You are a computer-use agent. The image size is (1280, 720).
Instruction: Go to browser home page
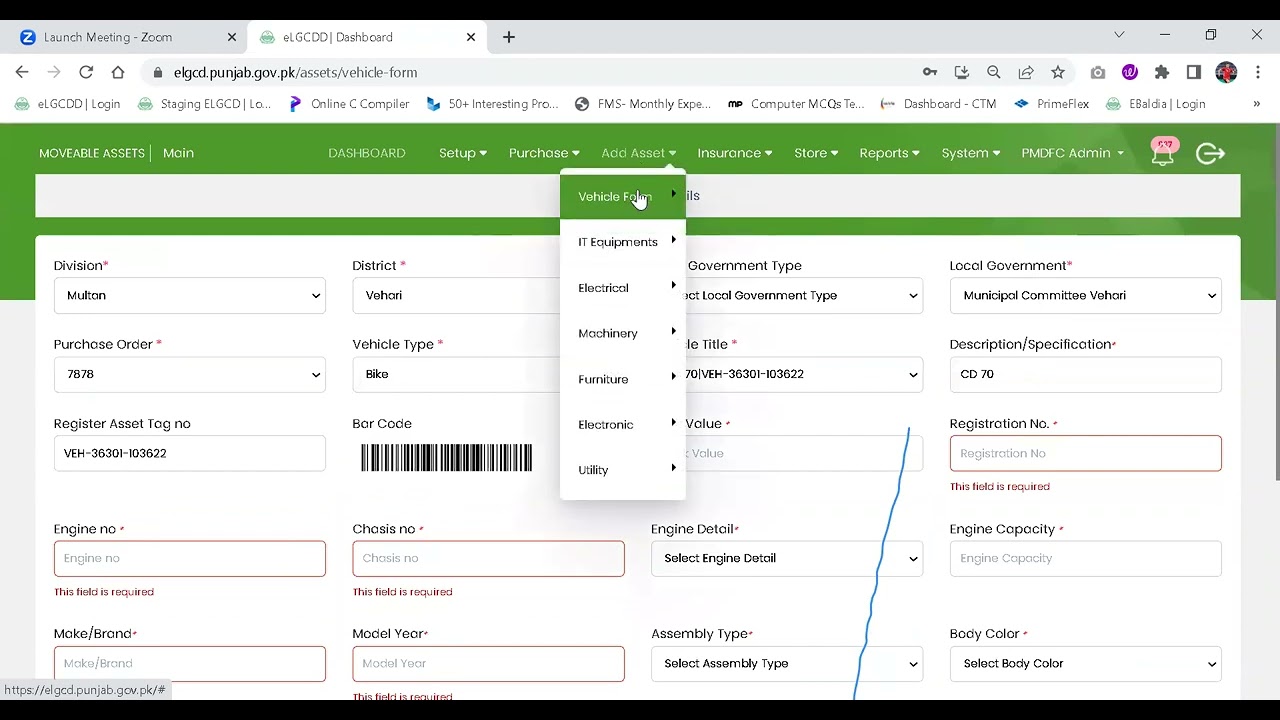pos(118,72)
